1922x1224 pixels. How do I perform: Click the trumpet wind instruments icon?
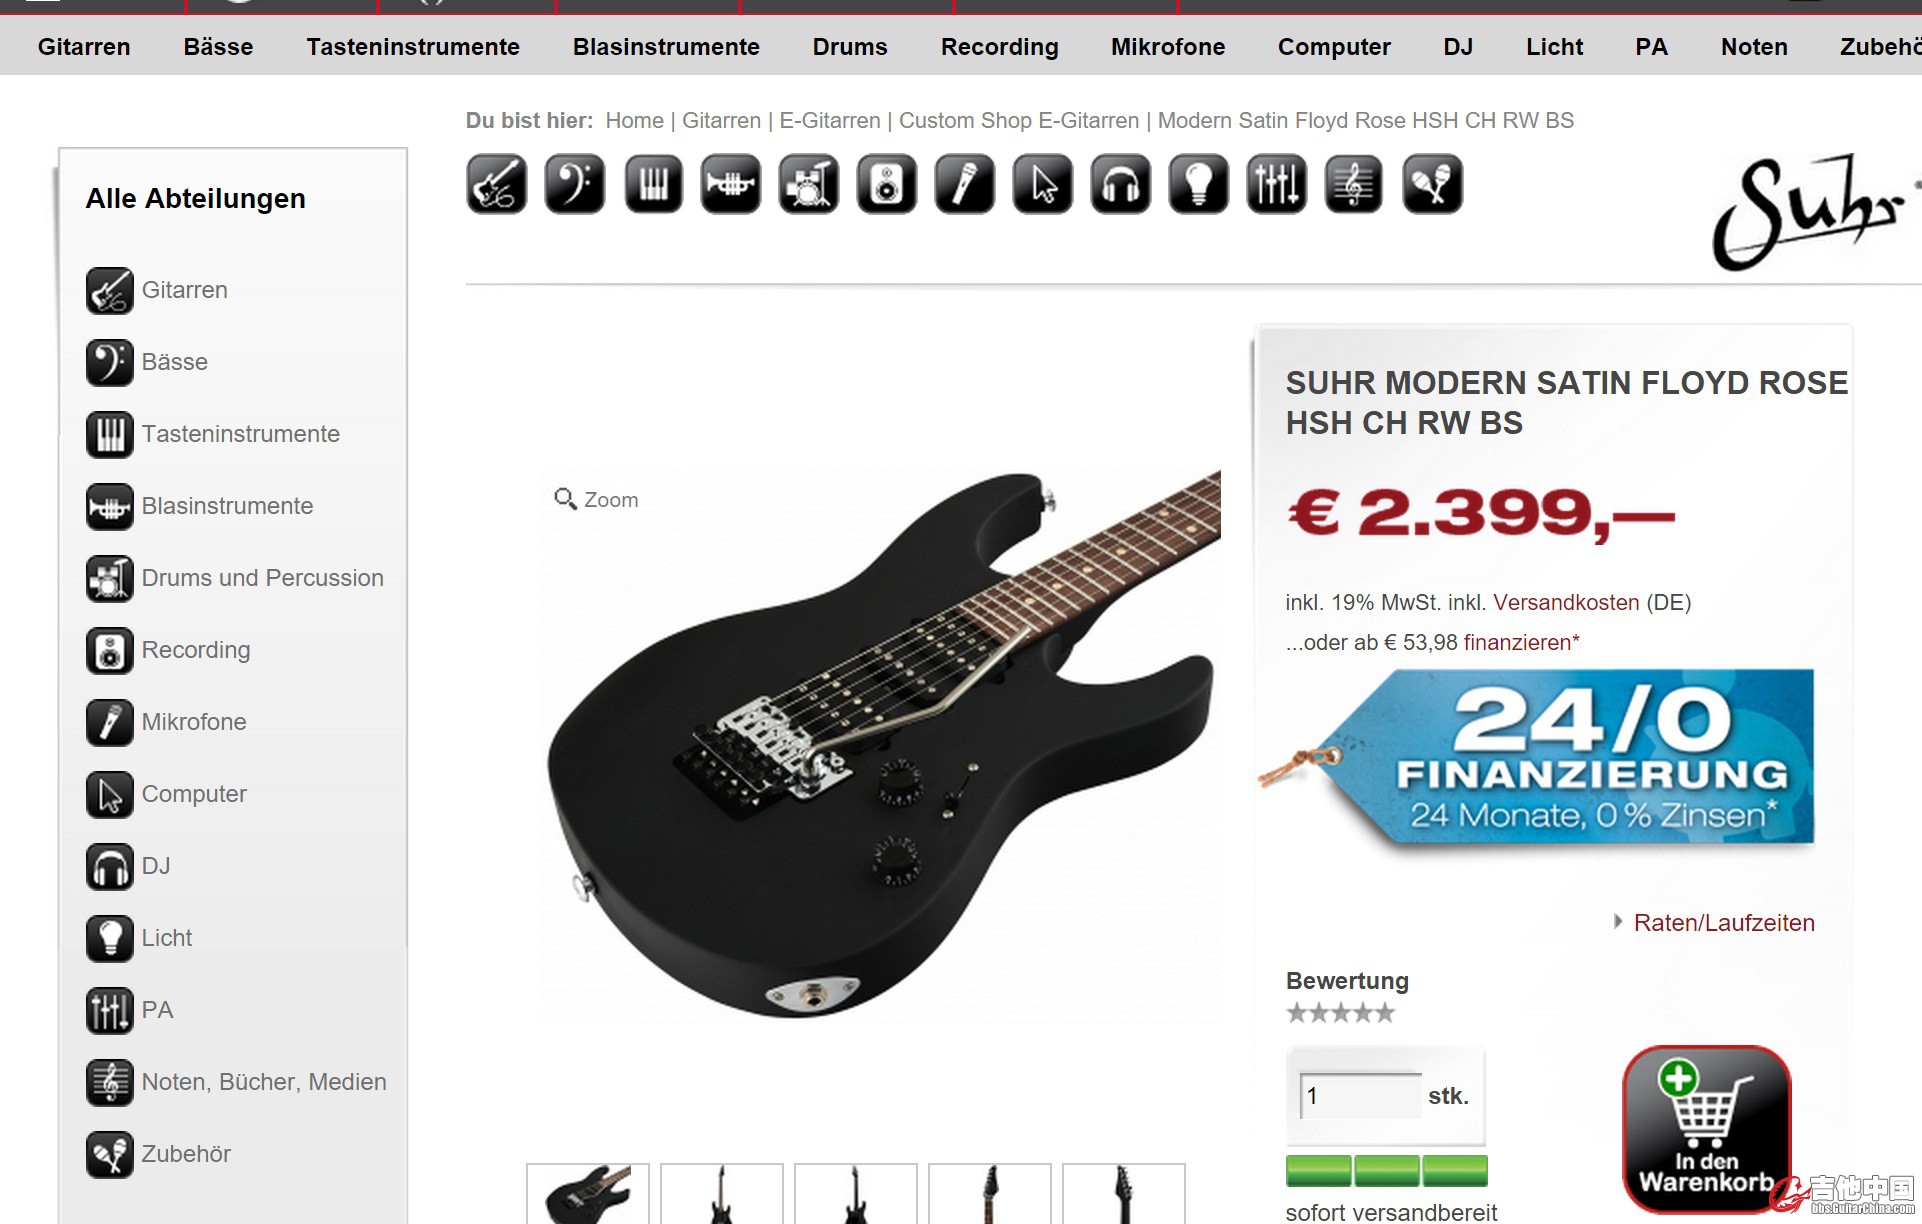[731, 184]
